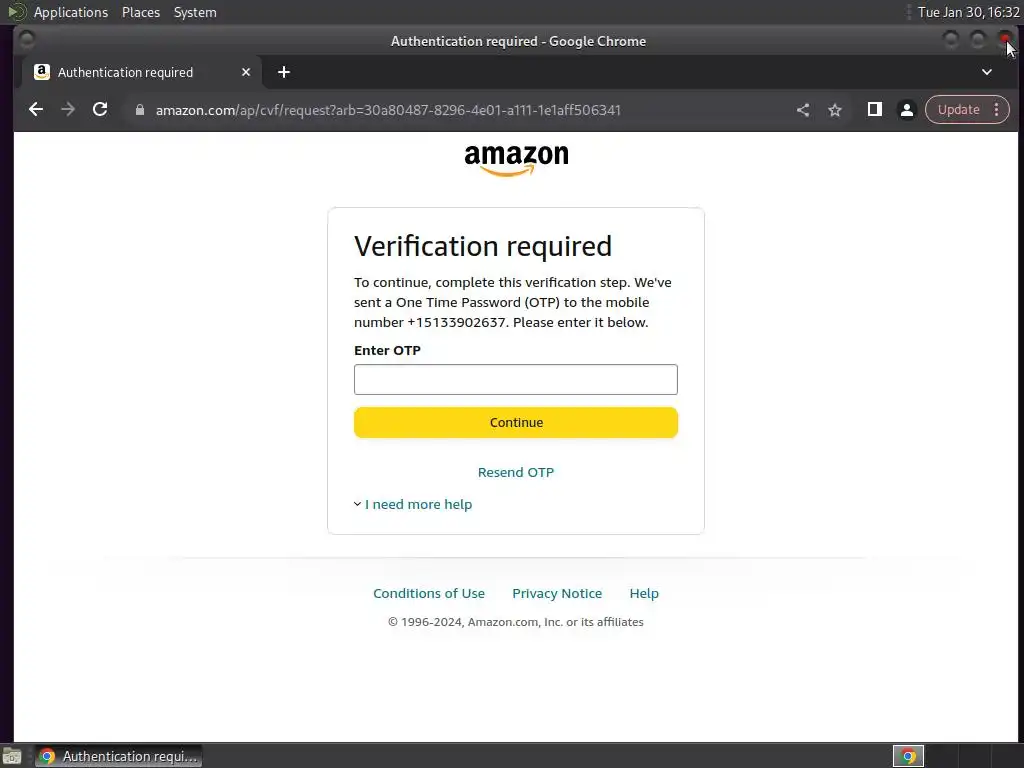
Task: Reload the Amazon verification page
Action: (x=100, y=110)
